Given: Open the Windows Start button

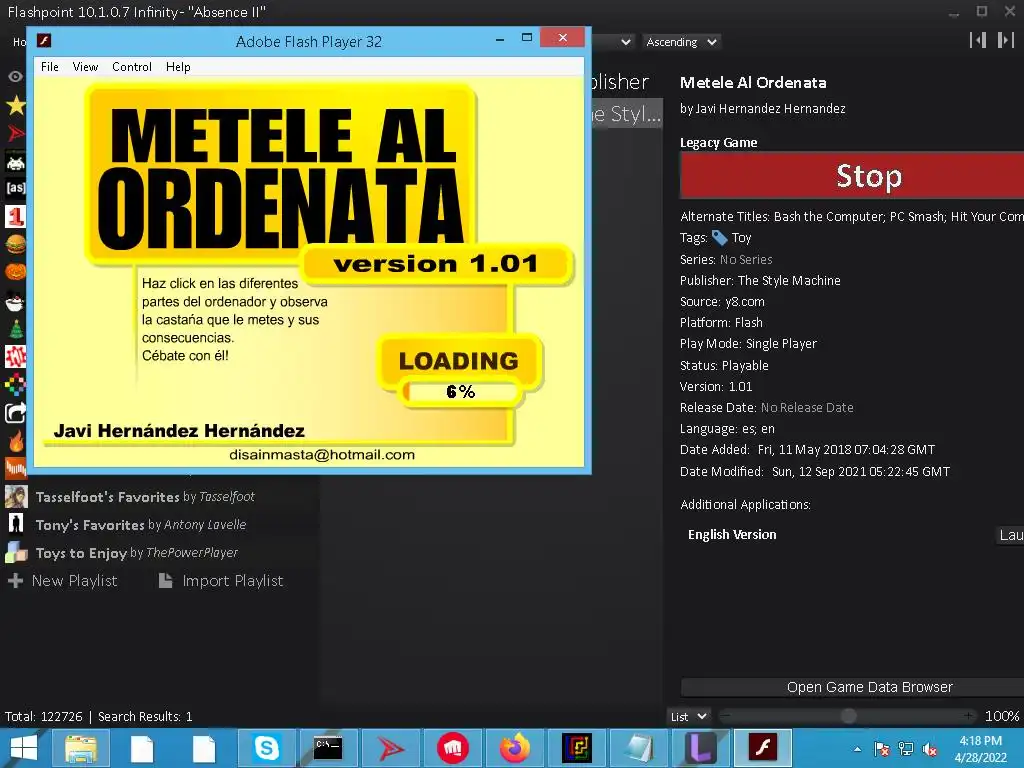Looking at the screenshot, I should click(24, 748).
